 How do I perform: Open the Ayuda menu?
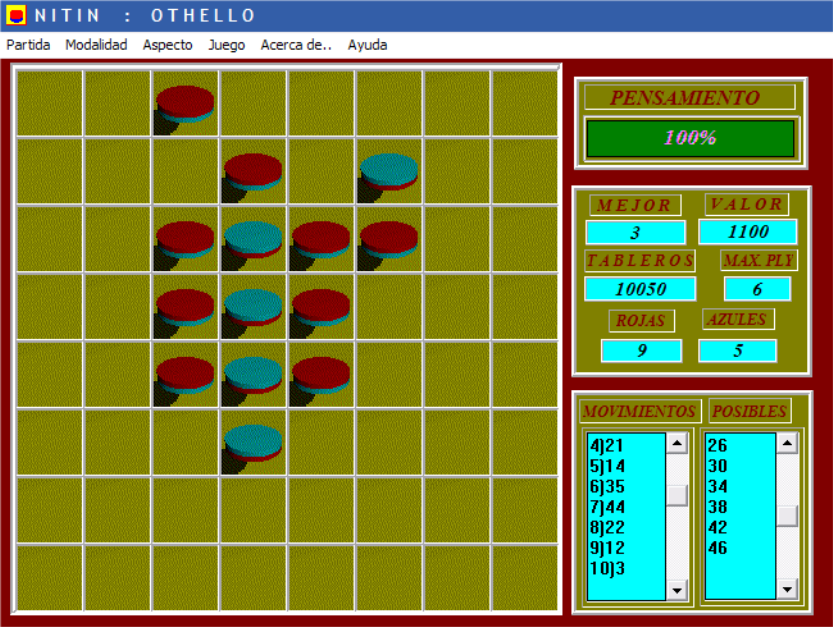[367, 45]
